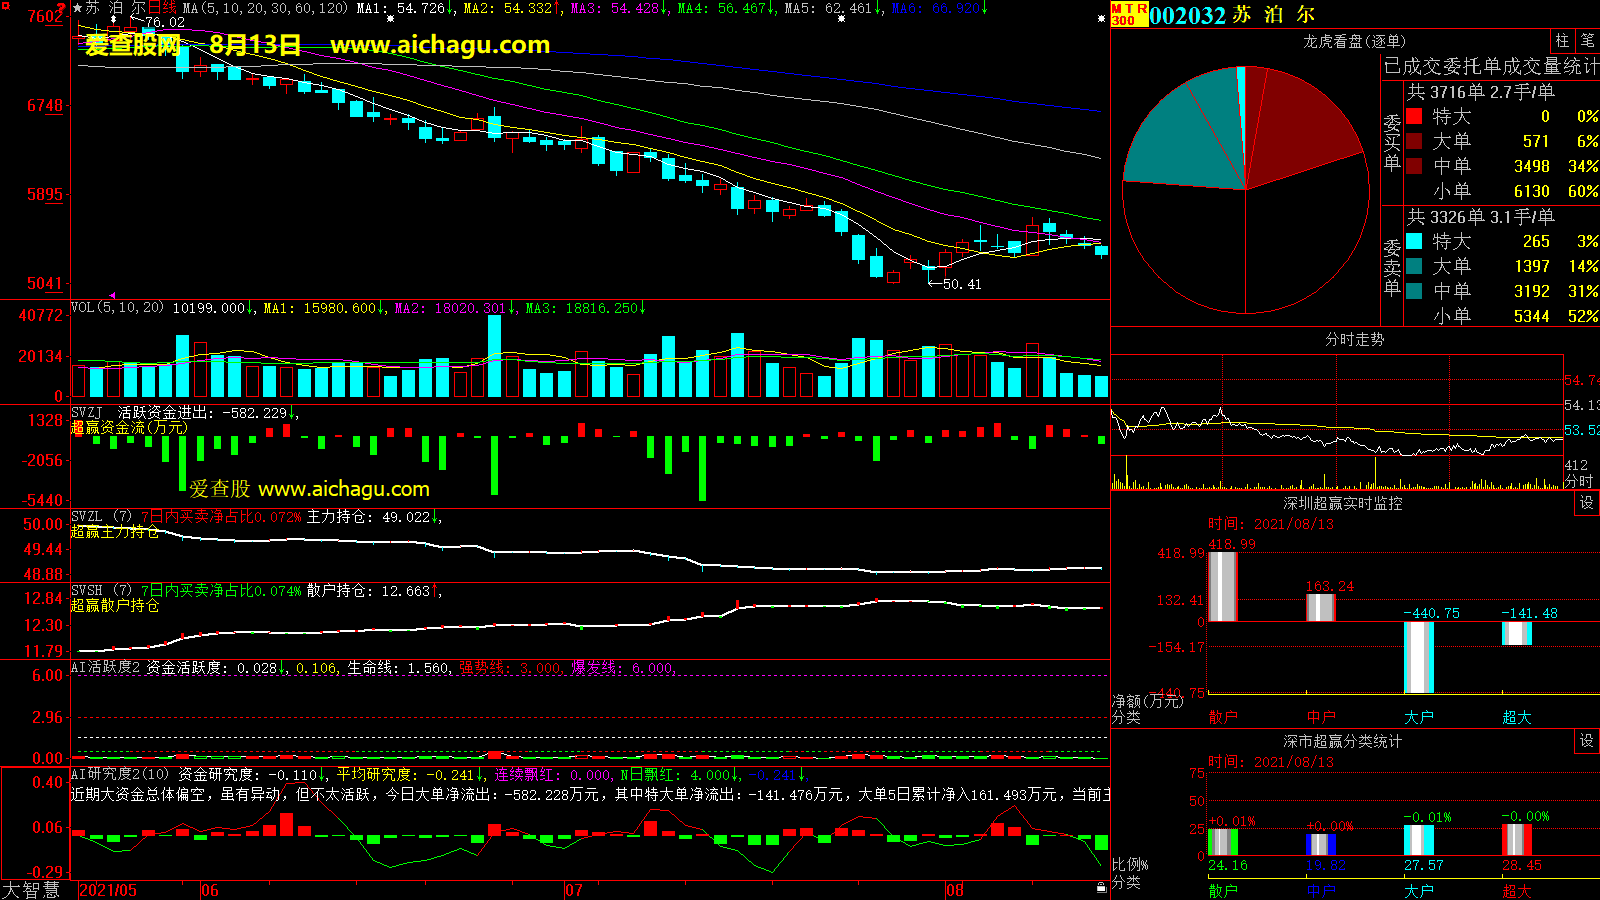Click the lock icon at chart bottom right

1101,887
